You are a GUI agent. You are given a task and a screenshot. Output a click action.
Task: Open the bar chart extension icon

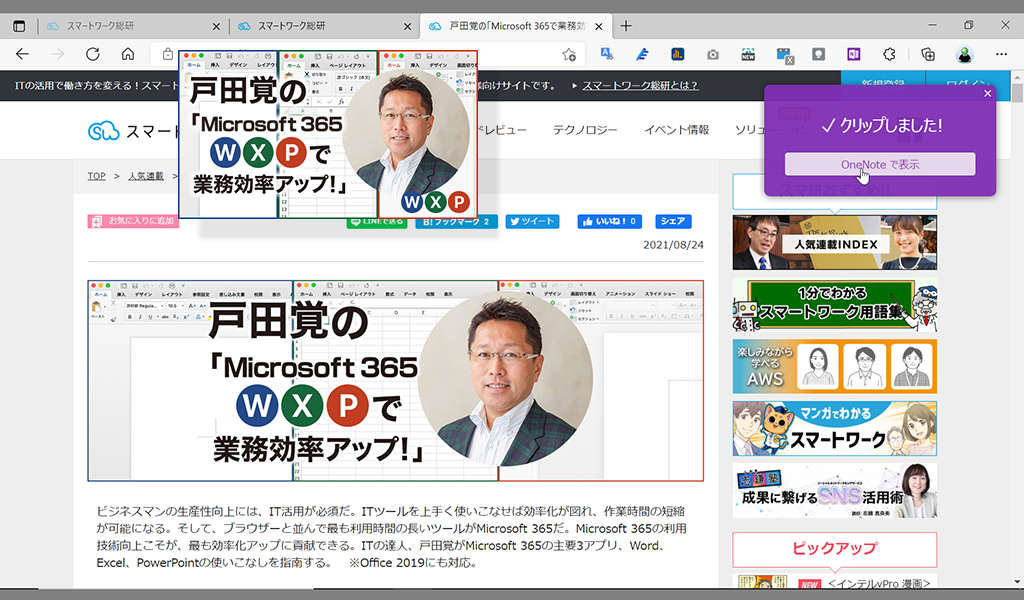pyautogui.click(x=678, y=54)
